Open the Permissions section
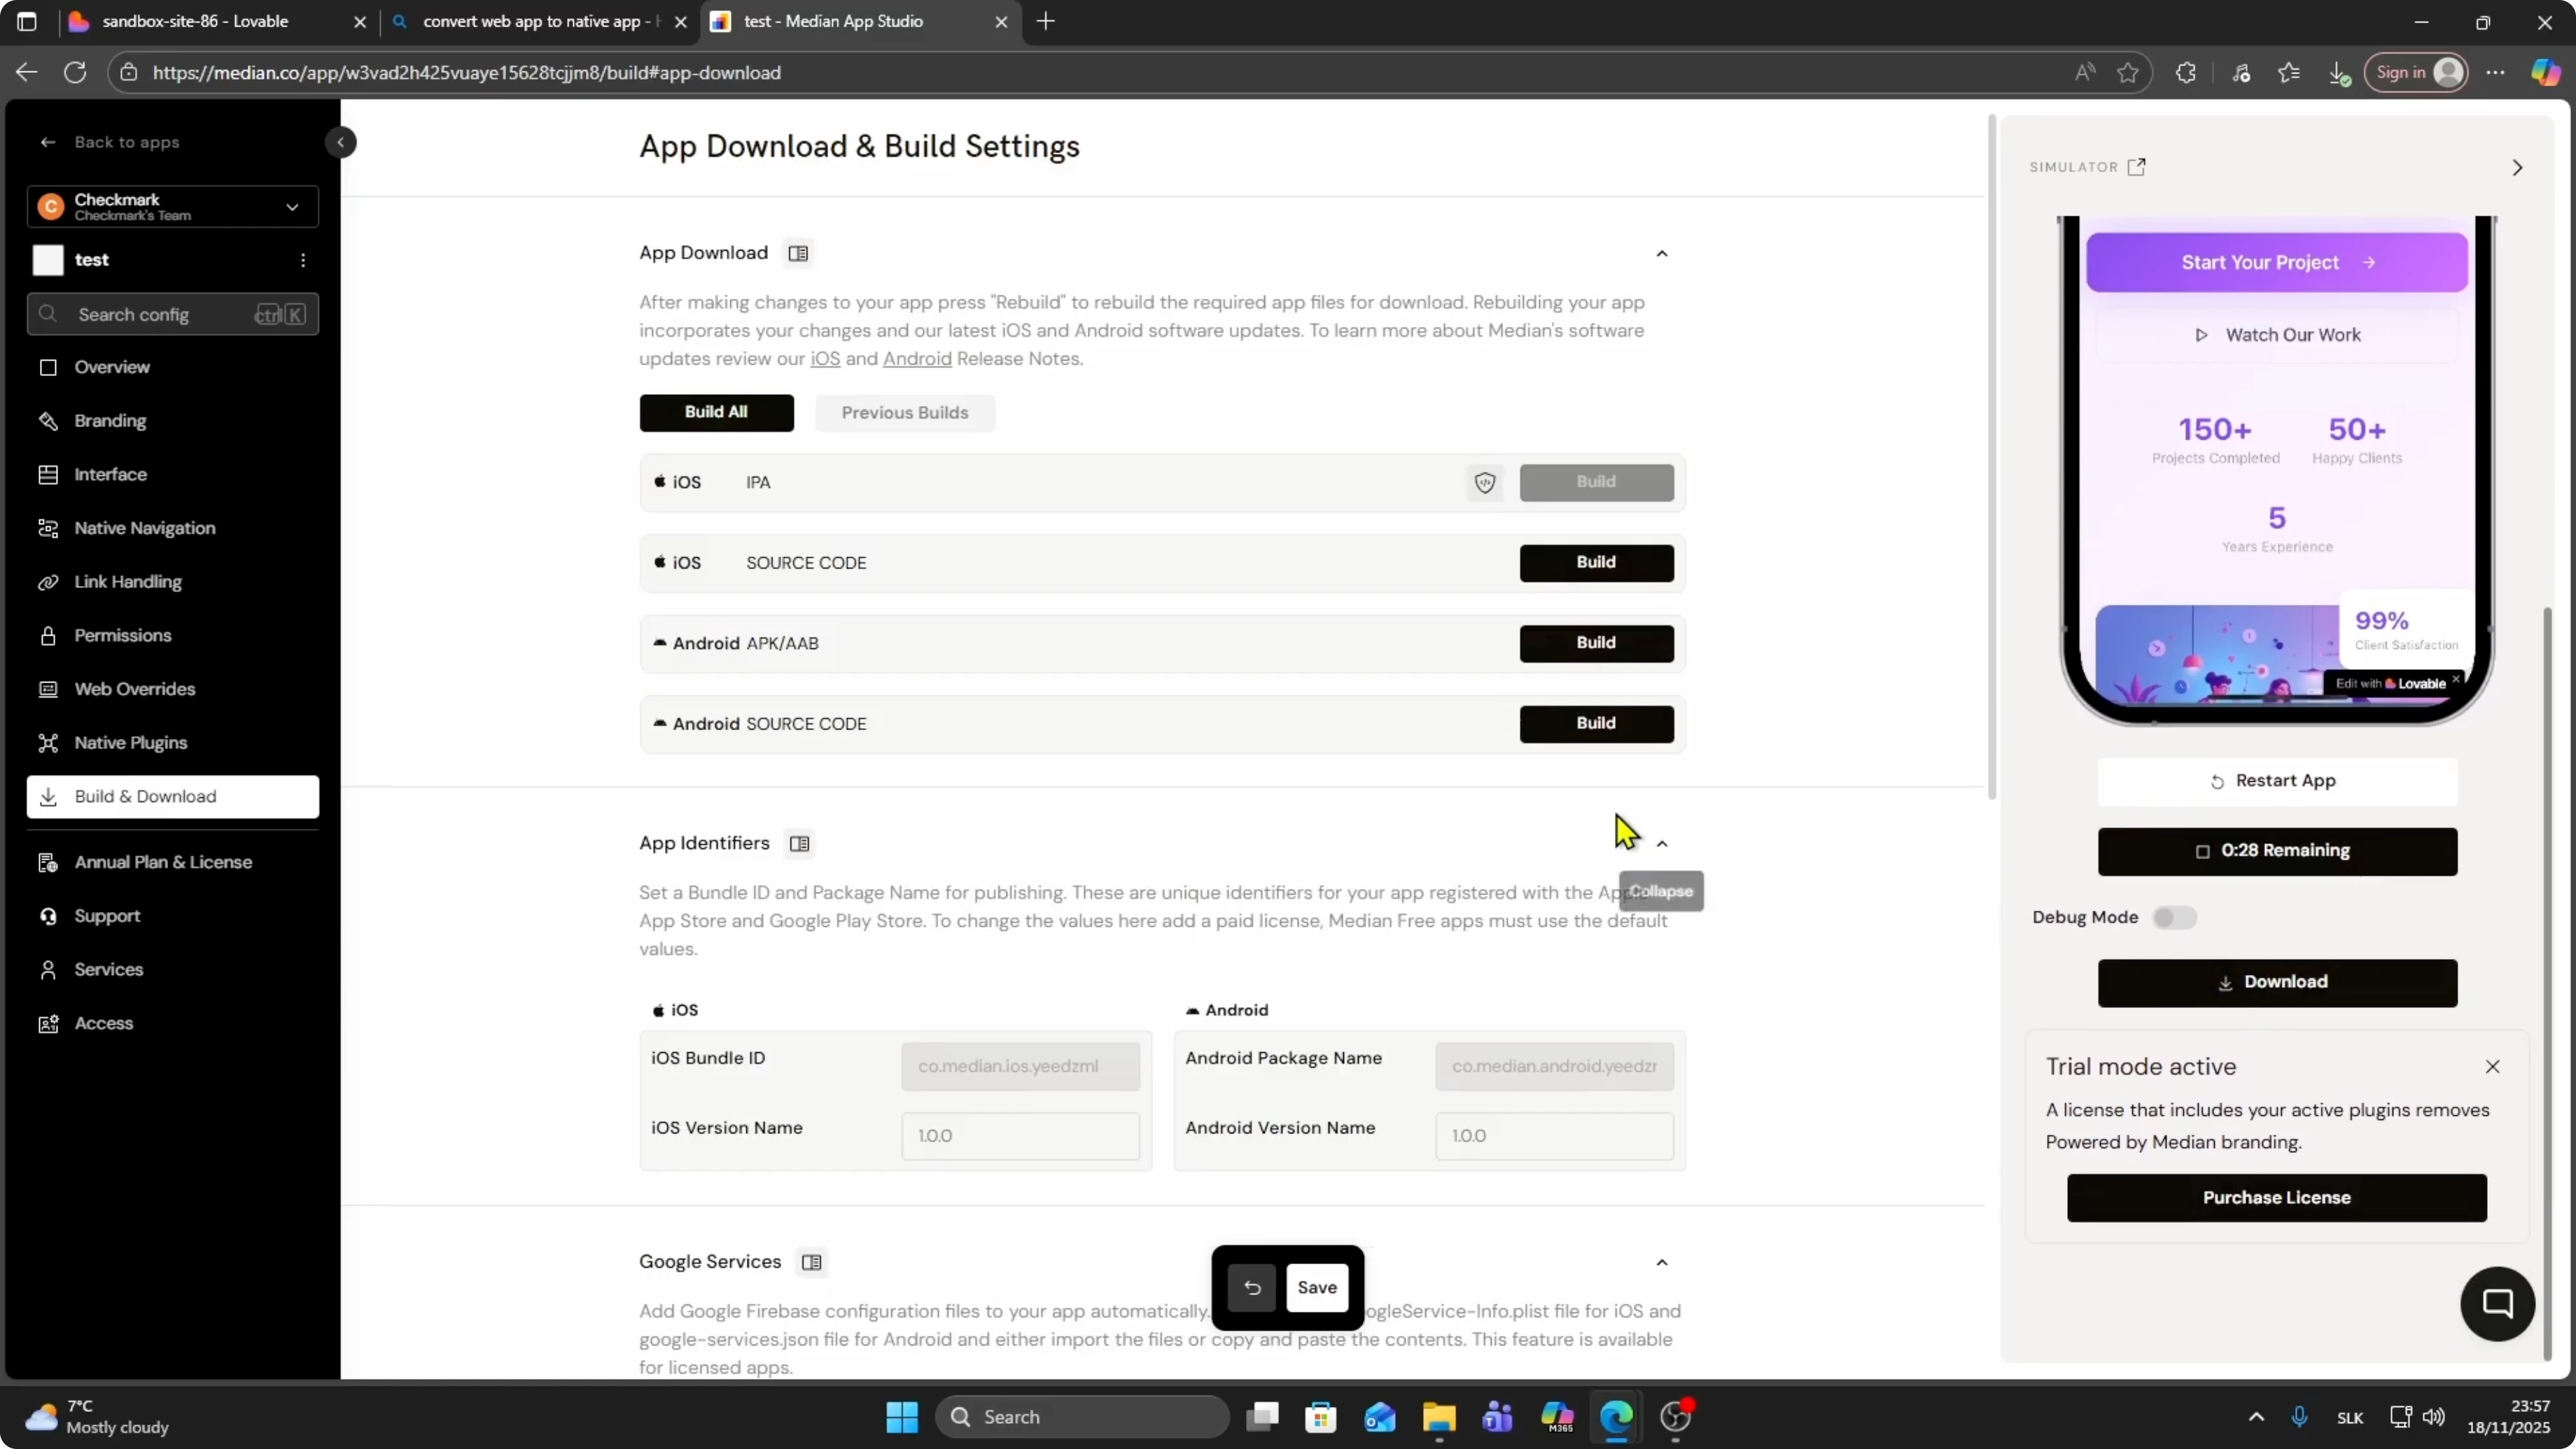Screen dimensions: 2576x1449 tap(173, 636)
